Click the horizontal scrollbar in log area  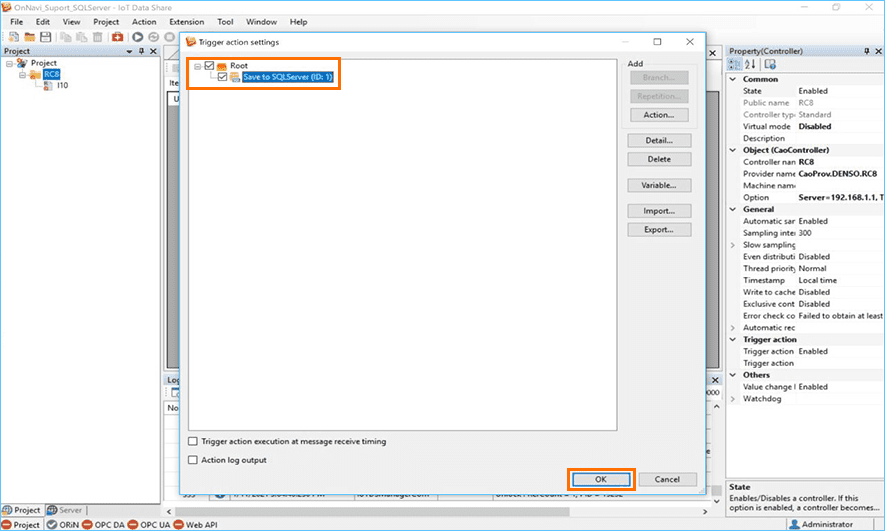point(373,511)
